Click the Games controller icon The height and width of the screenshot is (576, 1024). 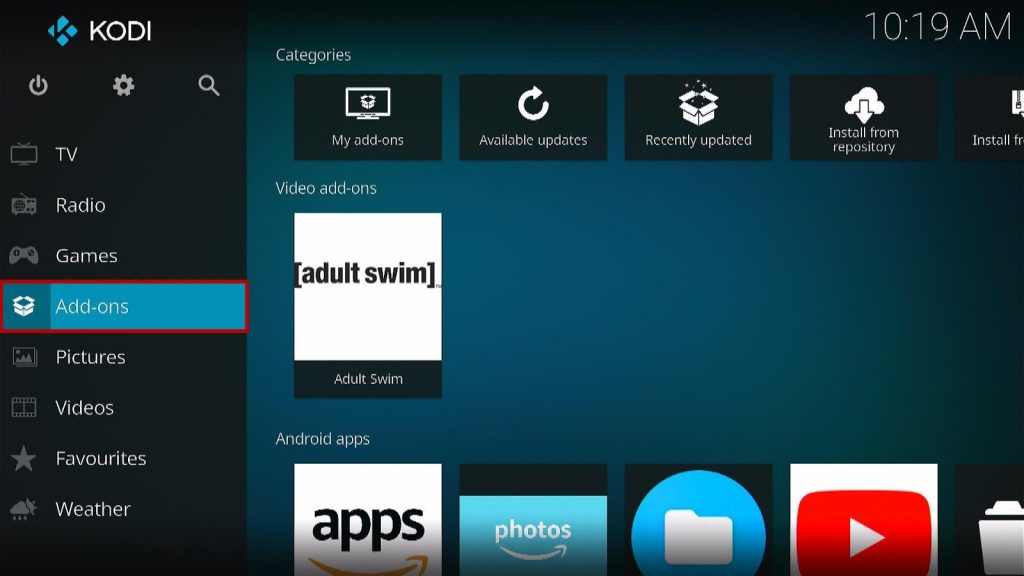24,255
